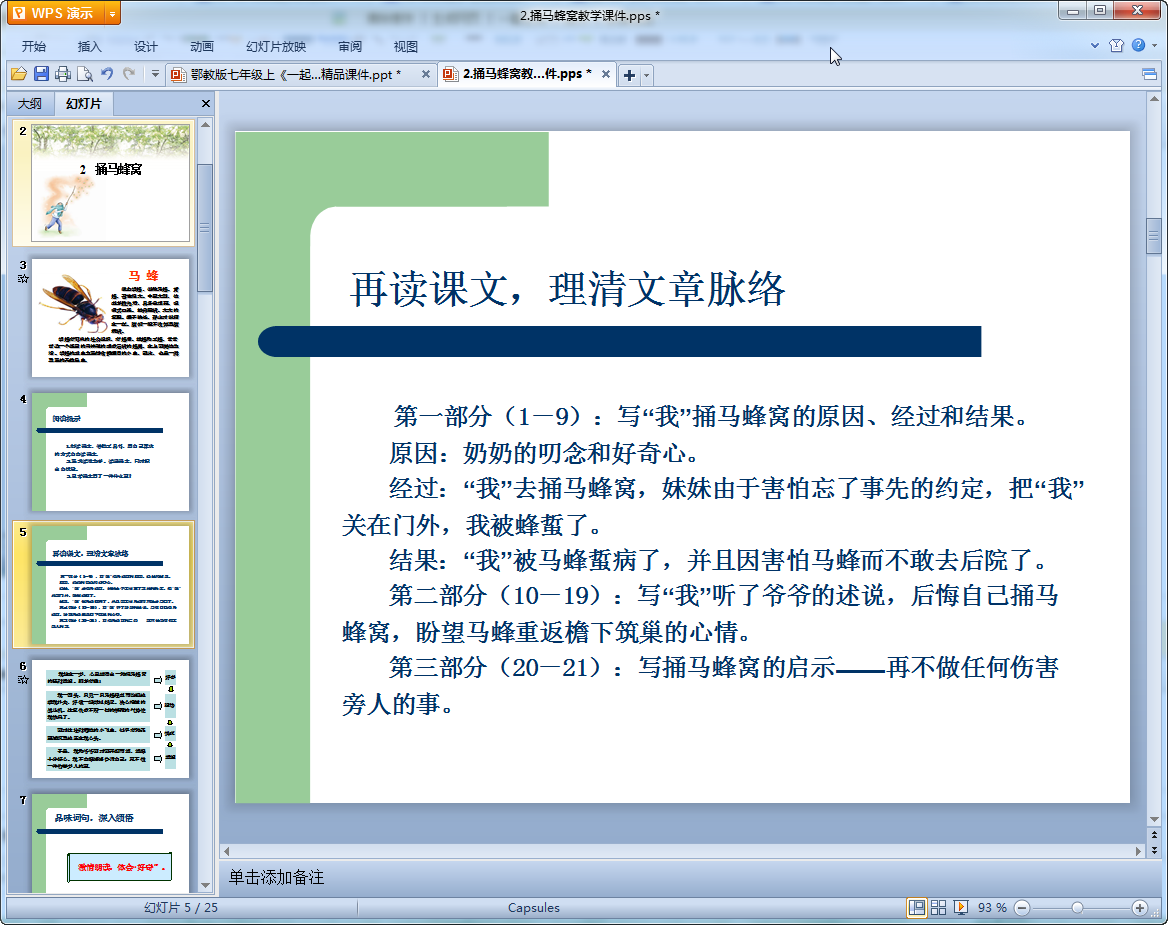Click the zoom slider handle
1168x925 pixels.
(1077, 907)
